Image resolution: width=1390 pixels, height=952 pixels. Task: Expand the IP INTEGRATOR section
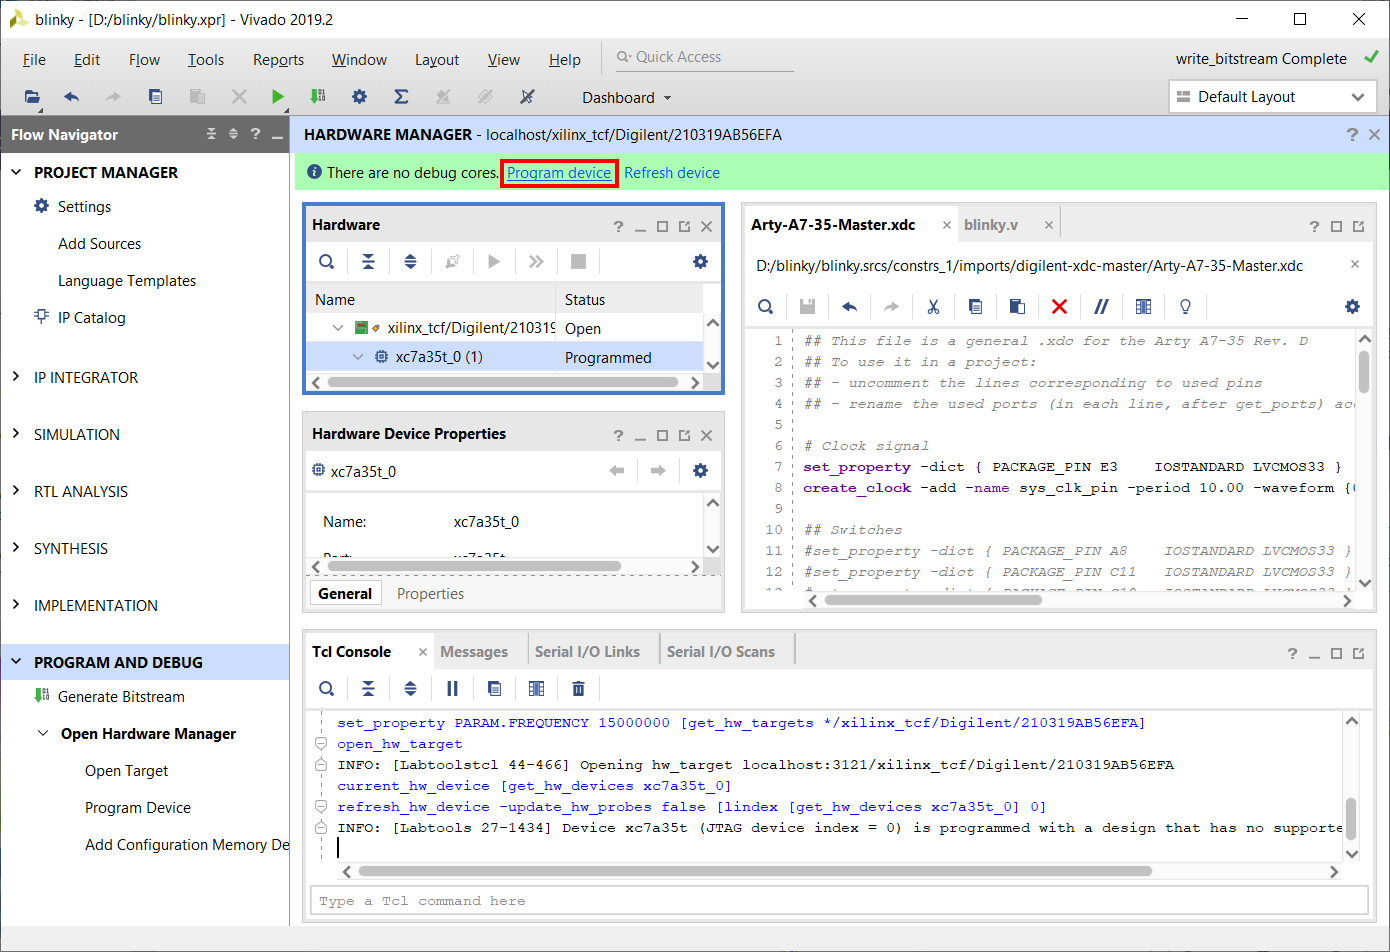[16, 377]
